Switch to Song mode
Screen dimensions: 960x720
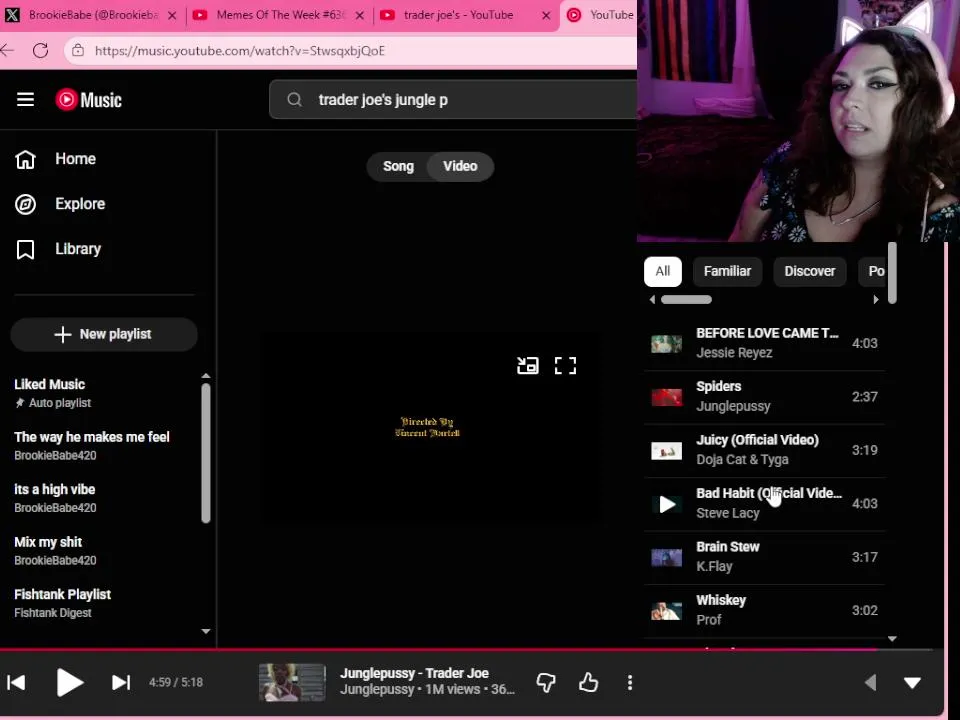click(399, 167)
